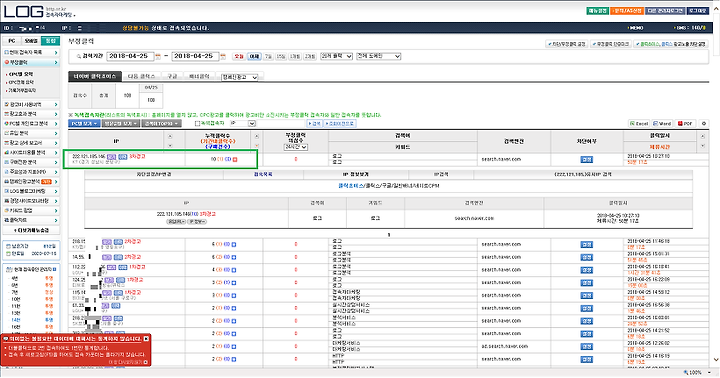Click the IP search text field
Image resolution: width=720 pixels, height=378 pixels.
point(281,124)
